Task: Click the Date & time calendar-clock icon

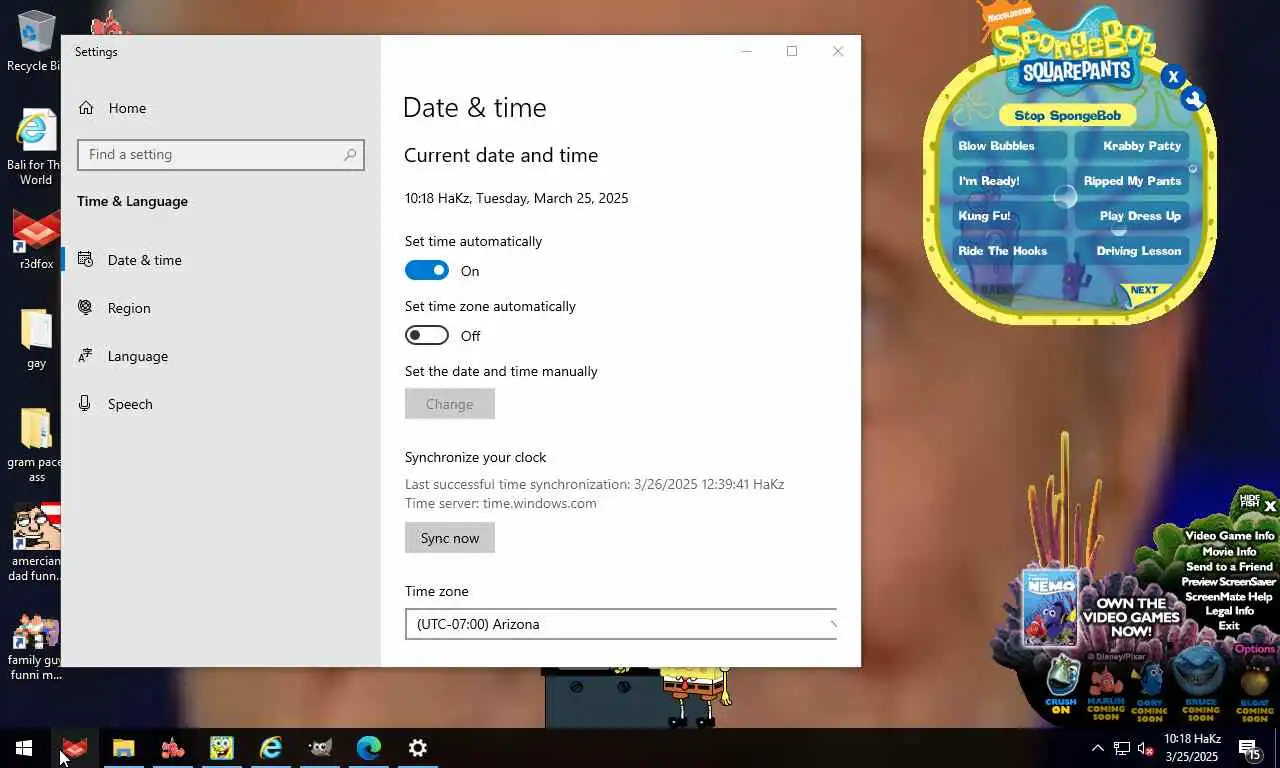Action: [86, 260]
